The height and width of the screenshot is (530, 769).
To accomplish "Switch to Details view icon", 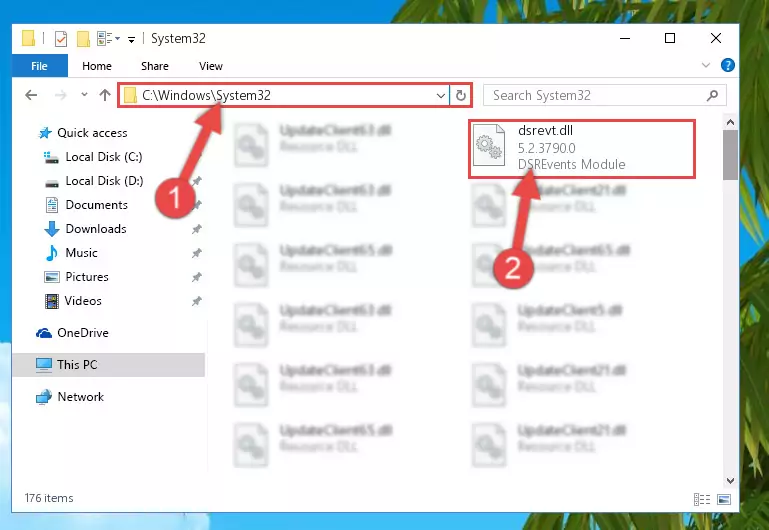I will [x=702, y=499].
